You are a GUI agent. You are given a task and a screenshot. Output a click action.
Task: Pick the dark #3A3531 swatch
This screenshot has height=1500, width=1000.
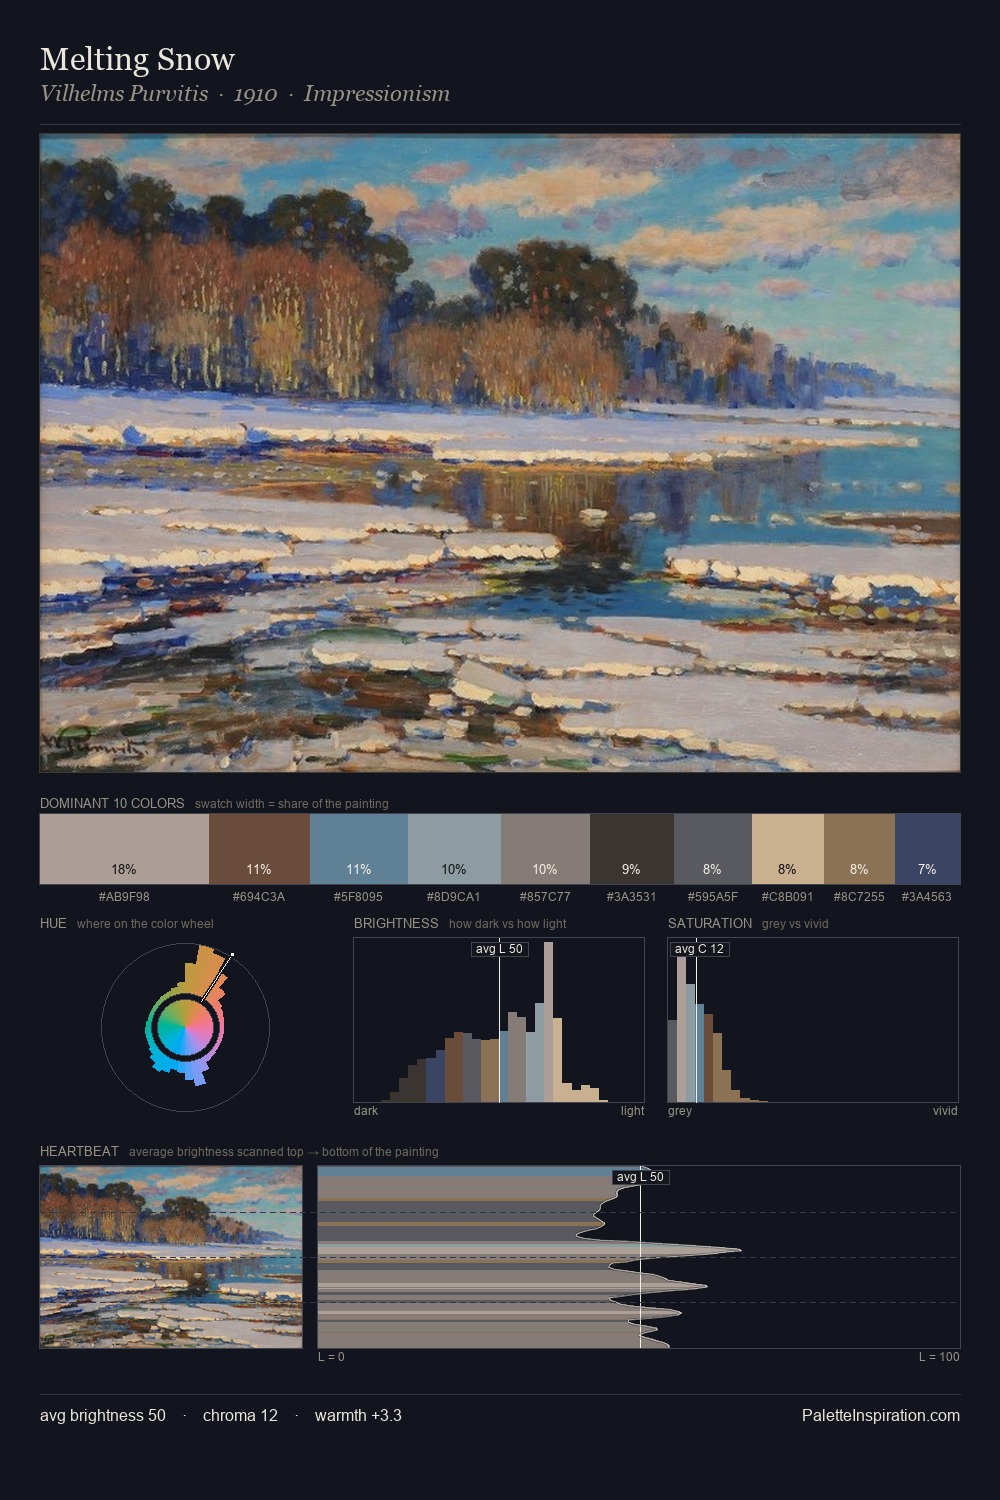click(x=632, y=849)
